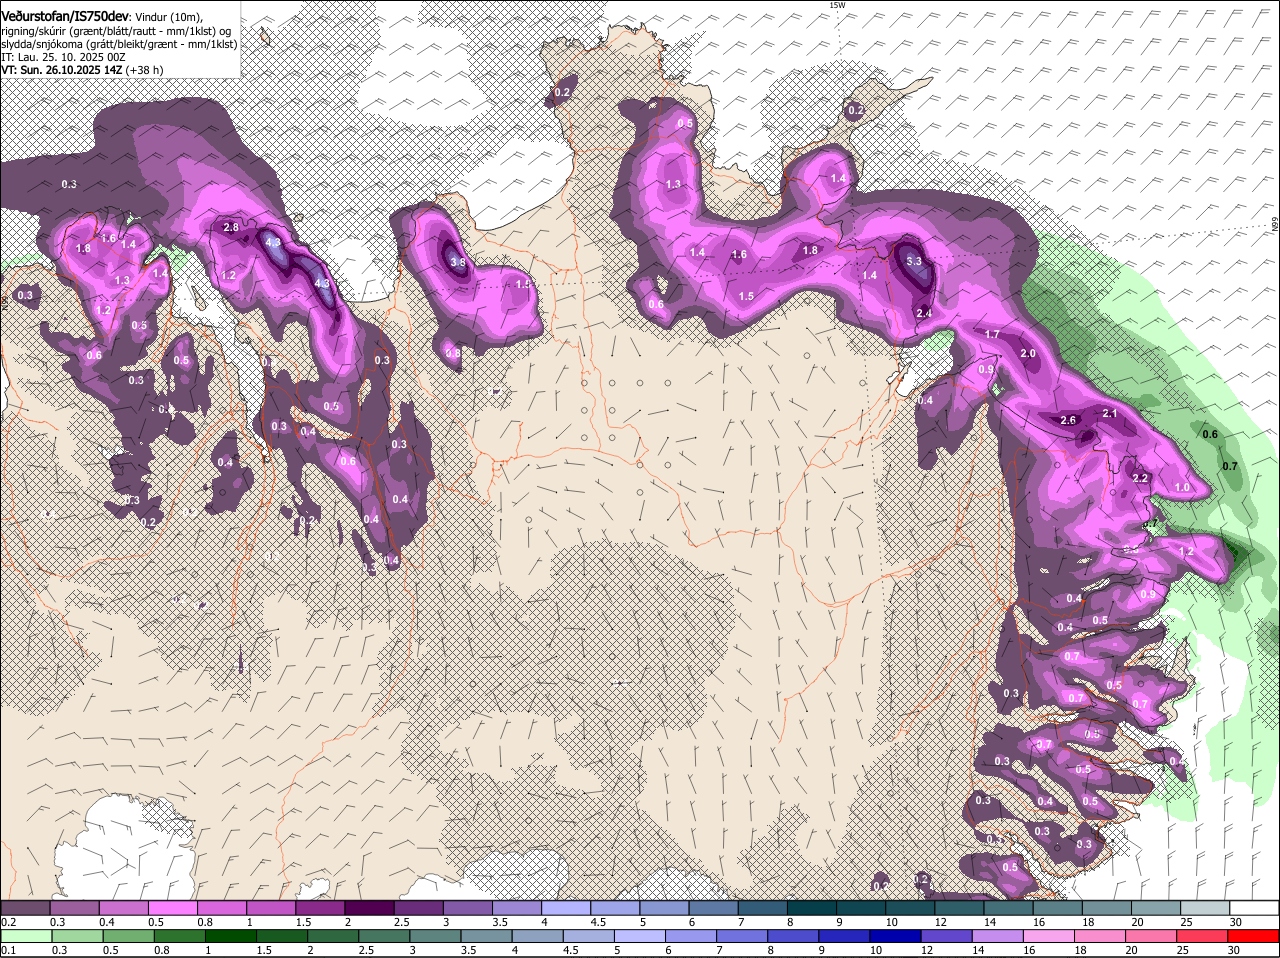This screenshot has height=958, width=1280.
Task: Click the Veðurstofan/IS750dev title text
Action: point(64,16)
